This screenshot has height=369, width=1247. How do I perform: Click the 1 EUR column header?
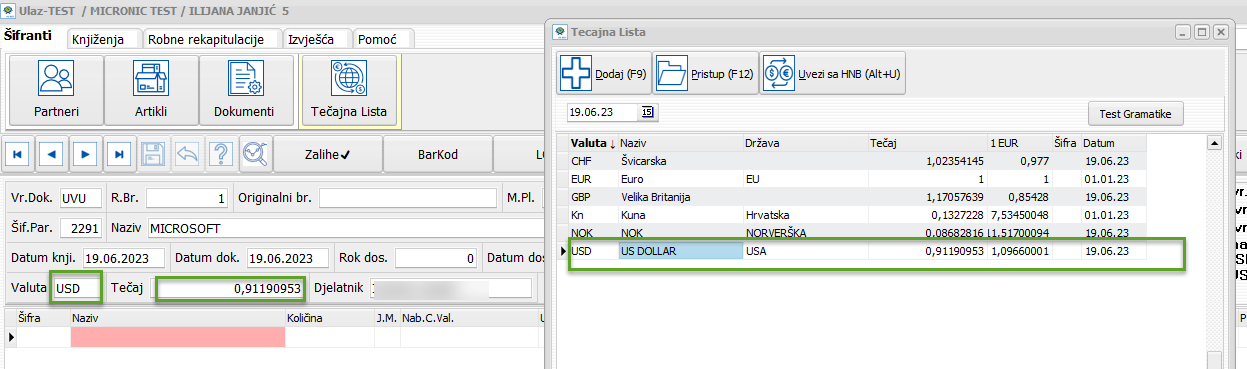tap(1018, 143)
